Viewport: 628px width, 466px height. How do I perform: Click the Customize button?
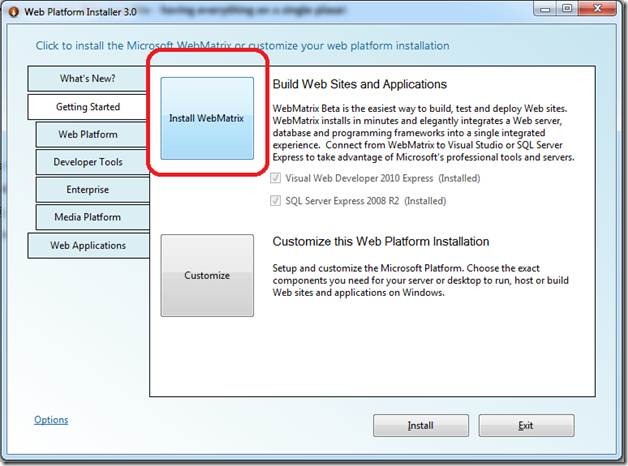tap(207, 275)
